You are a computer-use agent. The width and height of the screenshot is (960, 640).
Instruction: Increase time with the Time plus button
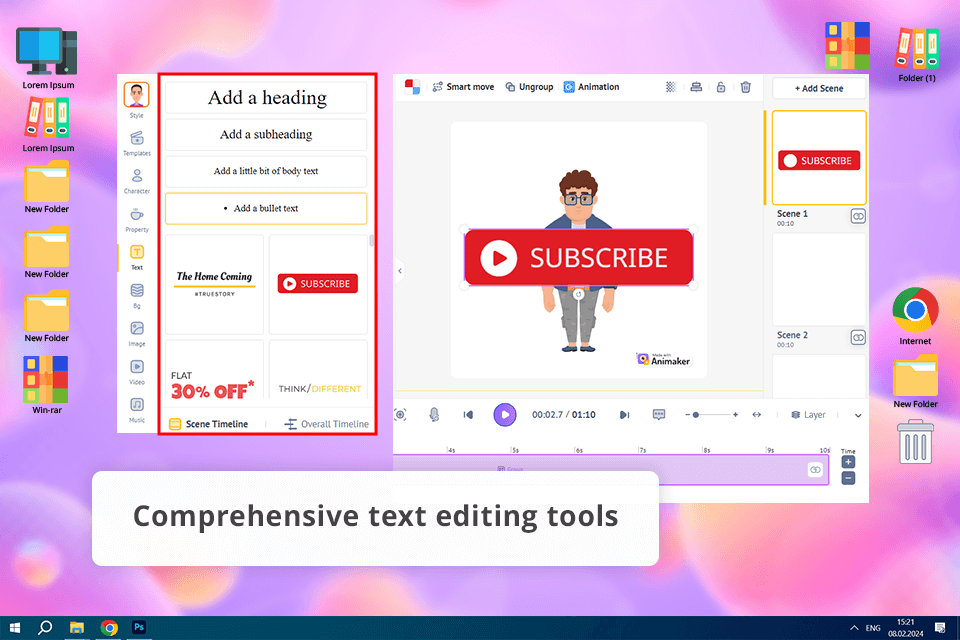pos(848,462)
